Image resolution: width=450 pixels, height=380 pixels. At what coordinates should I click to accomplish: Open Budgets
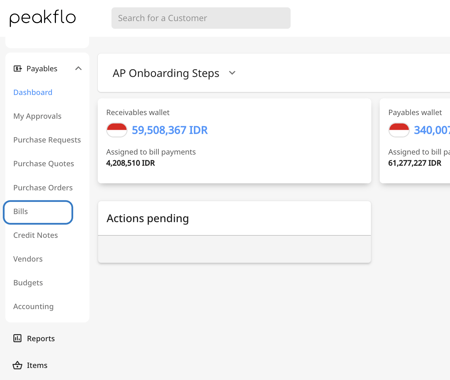28,283
